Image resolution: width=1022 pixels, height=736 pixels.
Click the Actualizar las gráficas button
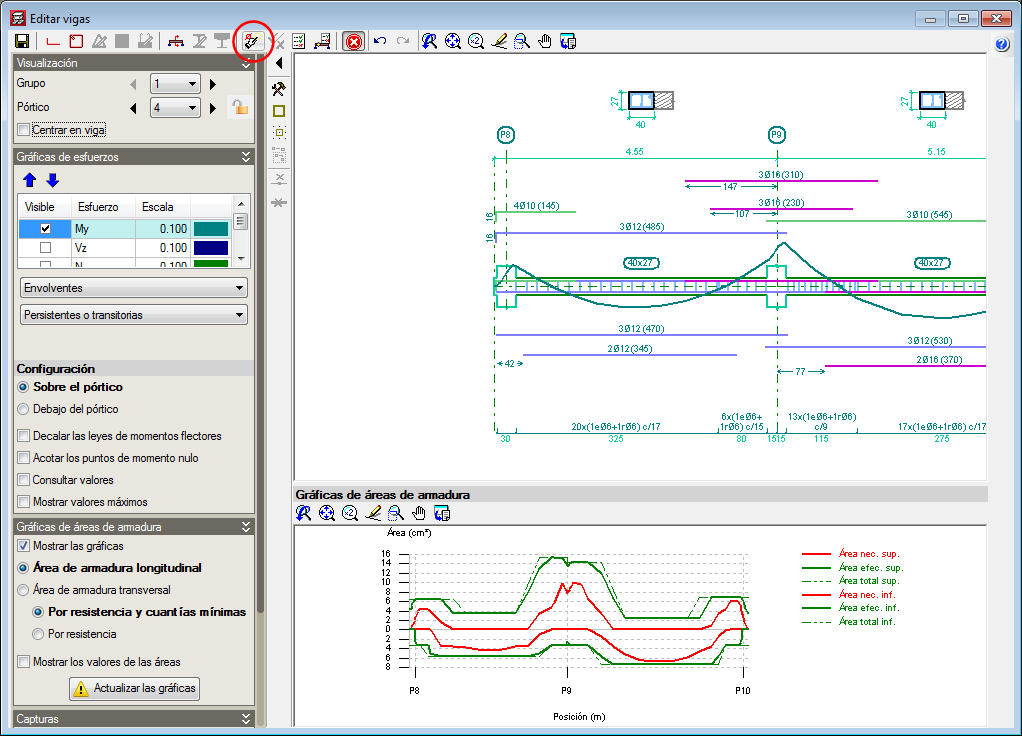pyautogui.click(x=135, y=688)
